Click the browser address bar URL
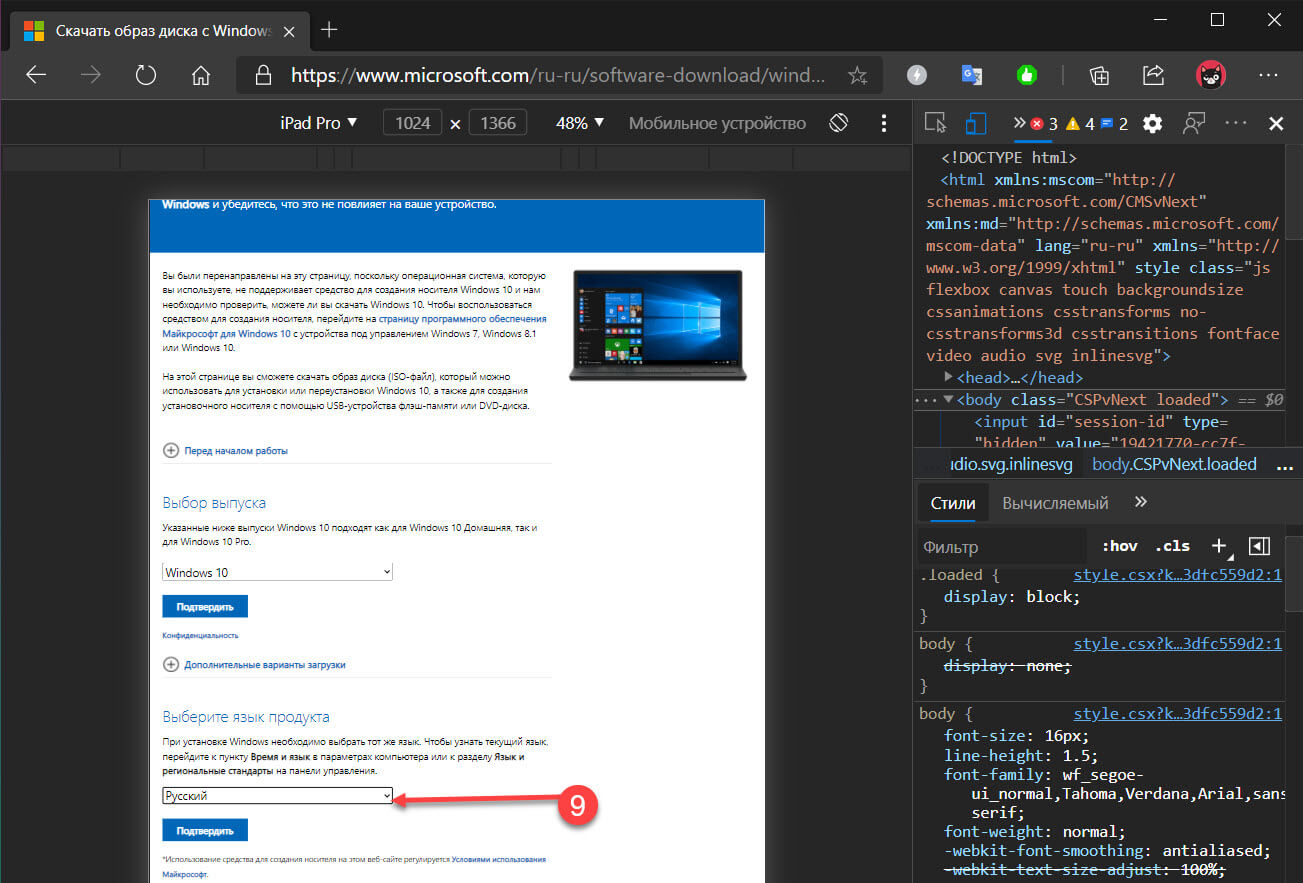Image resolution: width=1303 pixels, height=883 pixels. 559,75
